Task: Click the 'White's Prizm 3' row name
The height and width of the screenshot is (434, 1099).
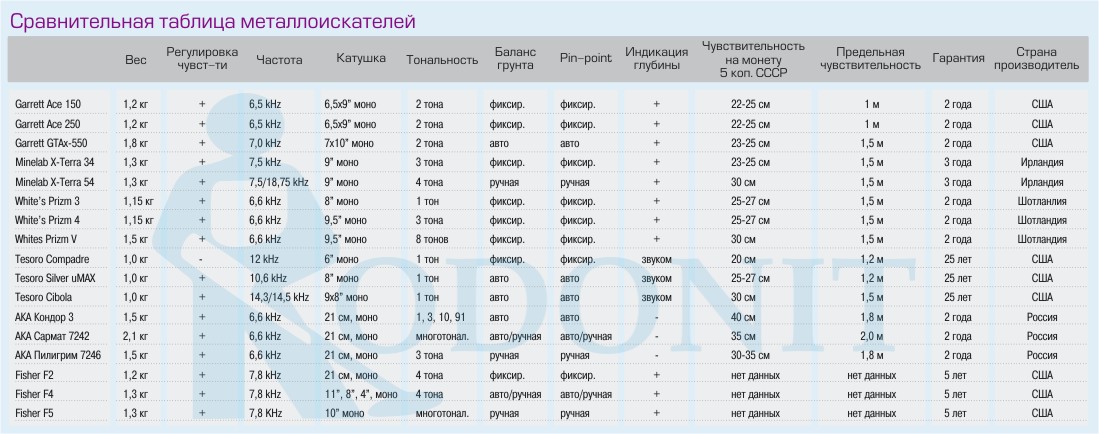Action: click(47, 201)
